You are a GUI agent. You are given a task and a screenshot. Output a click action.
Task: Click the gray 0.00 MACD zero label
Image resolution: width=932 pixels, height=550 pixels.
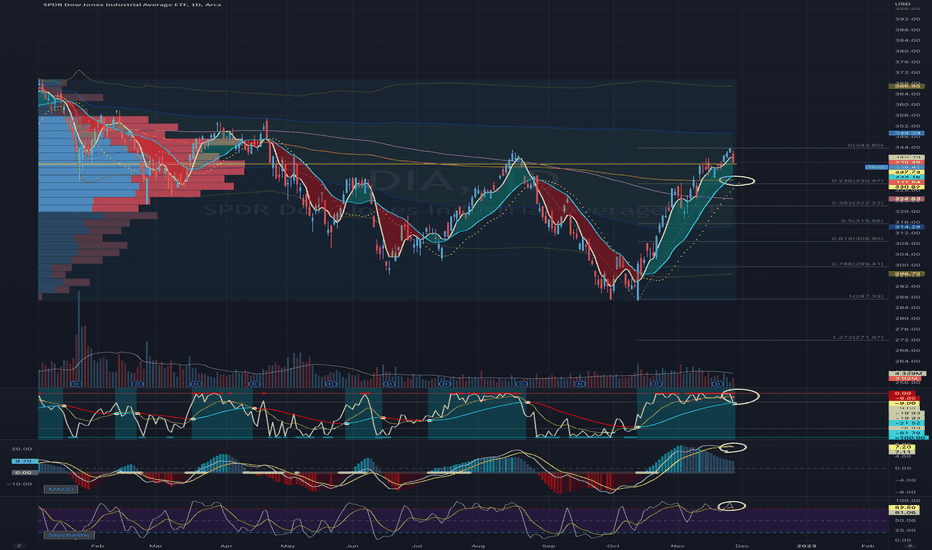tap(24, 473)
